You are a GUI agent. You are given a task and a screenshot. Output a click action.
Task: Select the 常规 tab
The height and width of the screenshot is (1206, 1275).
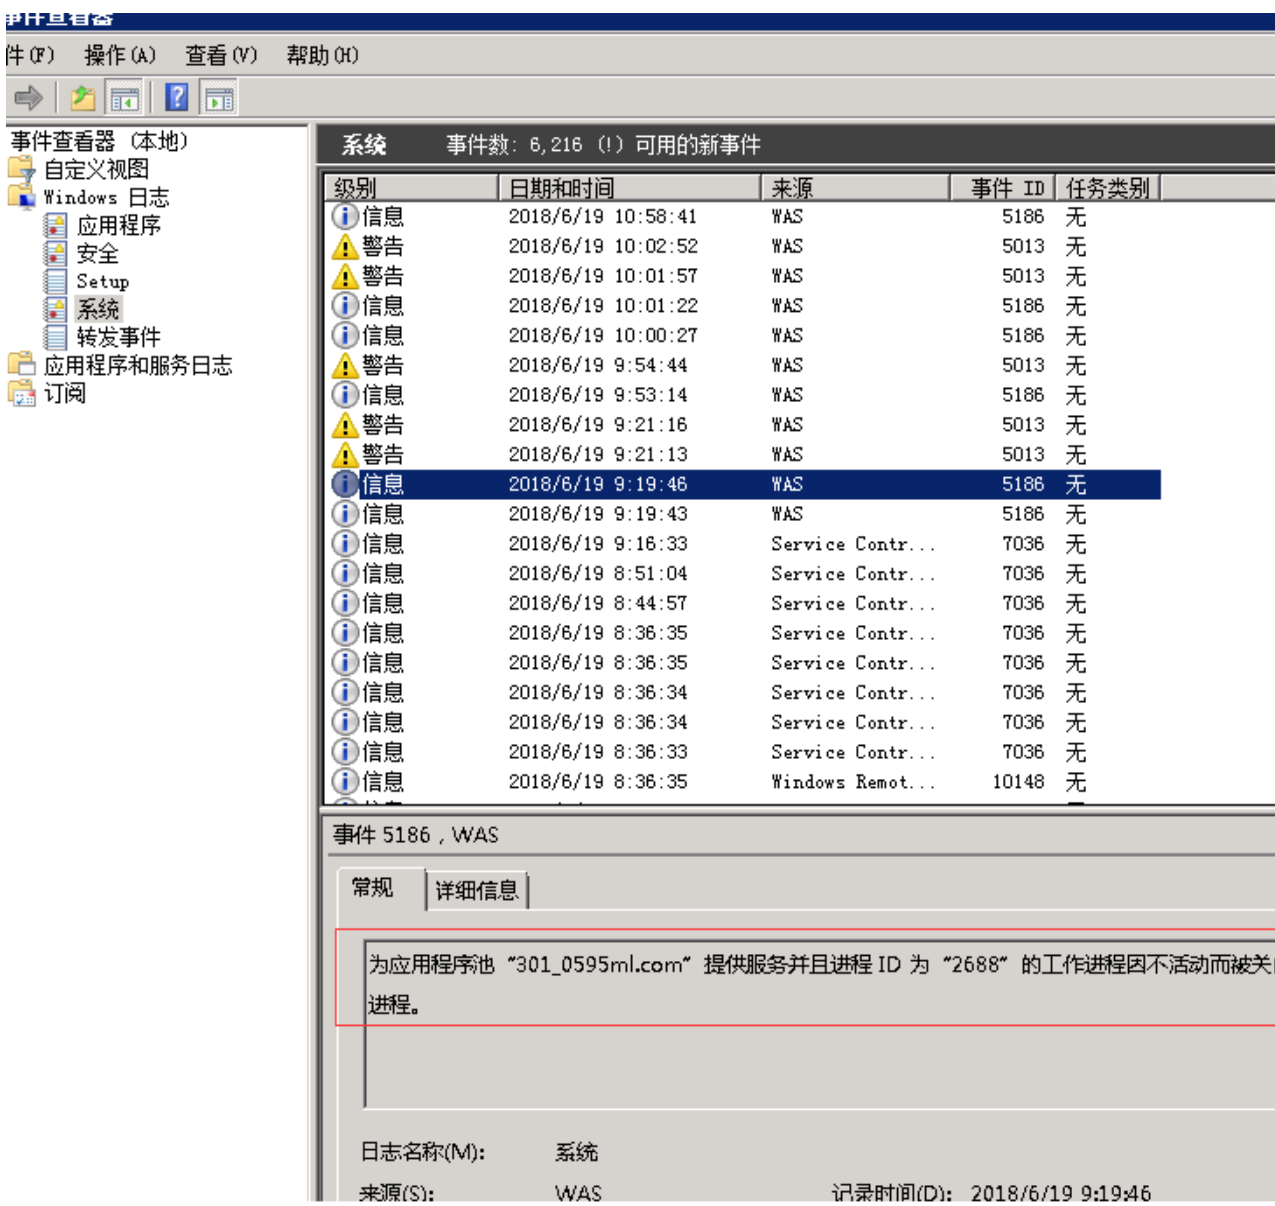[x=373, y=888]
